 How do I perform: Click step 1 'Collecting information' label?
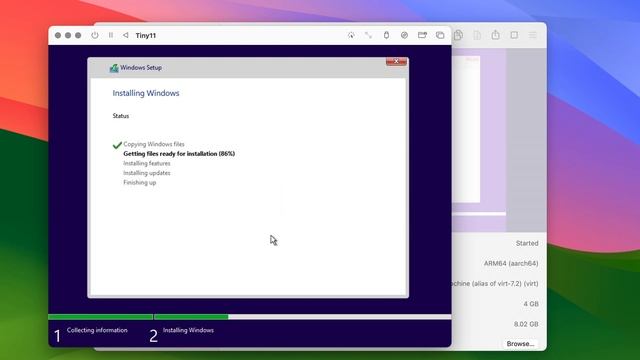coord(97,330)
